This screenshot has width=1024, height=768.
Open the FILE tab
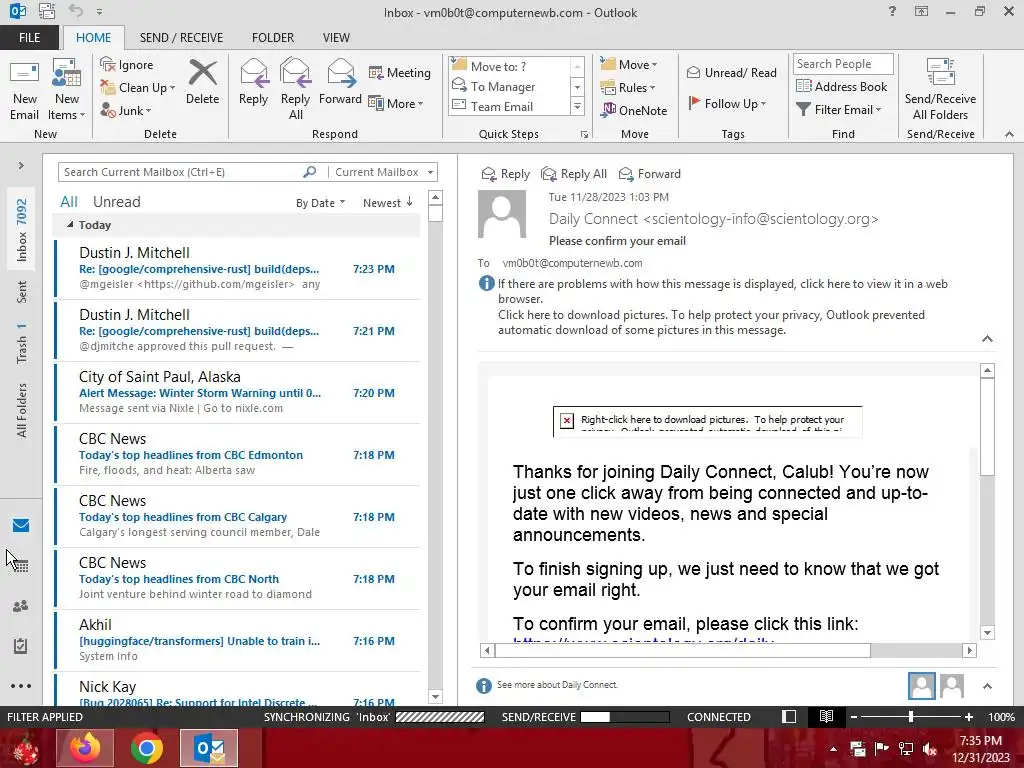tap(29, 37)
